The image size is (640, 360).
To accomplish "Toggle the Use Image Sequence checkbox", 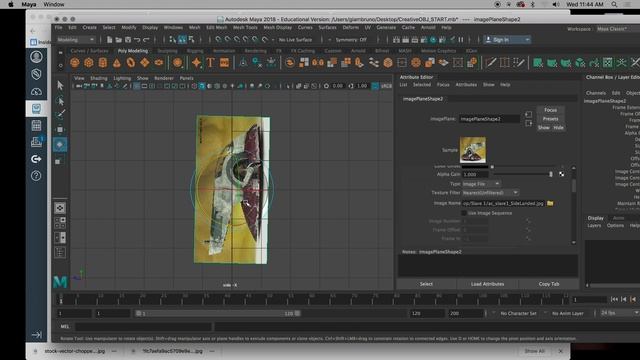I will [464, 213].
